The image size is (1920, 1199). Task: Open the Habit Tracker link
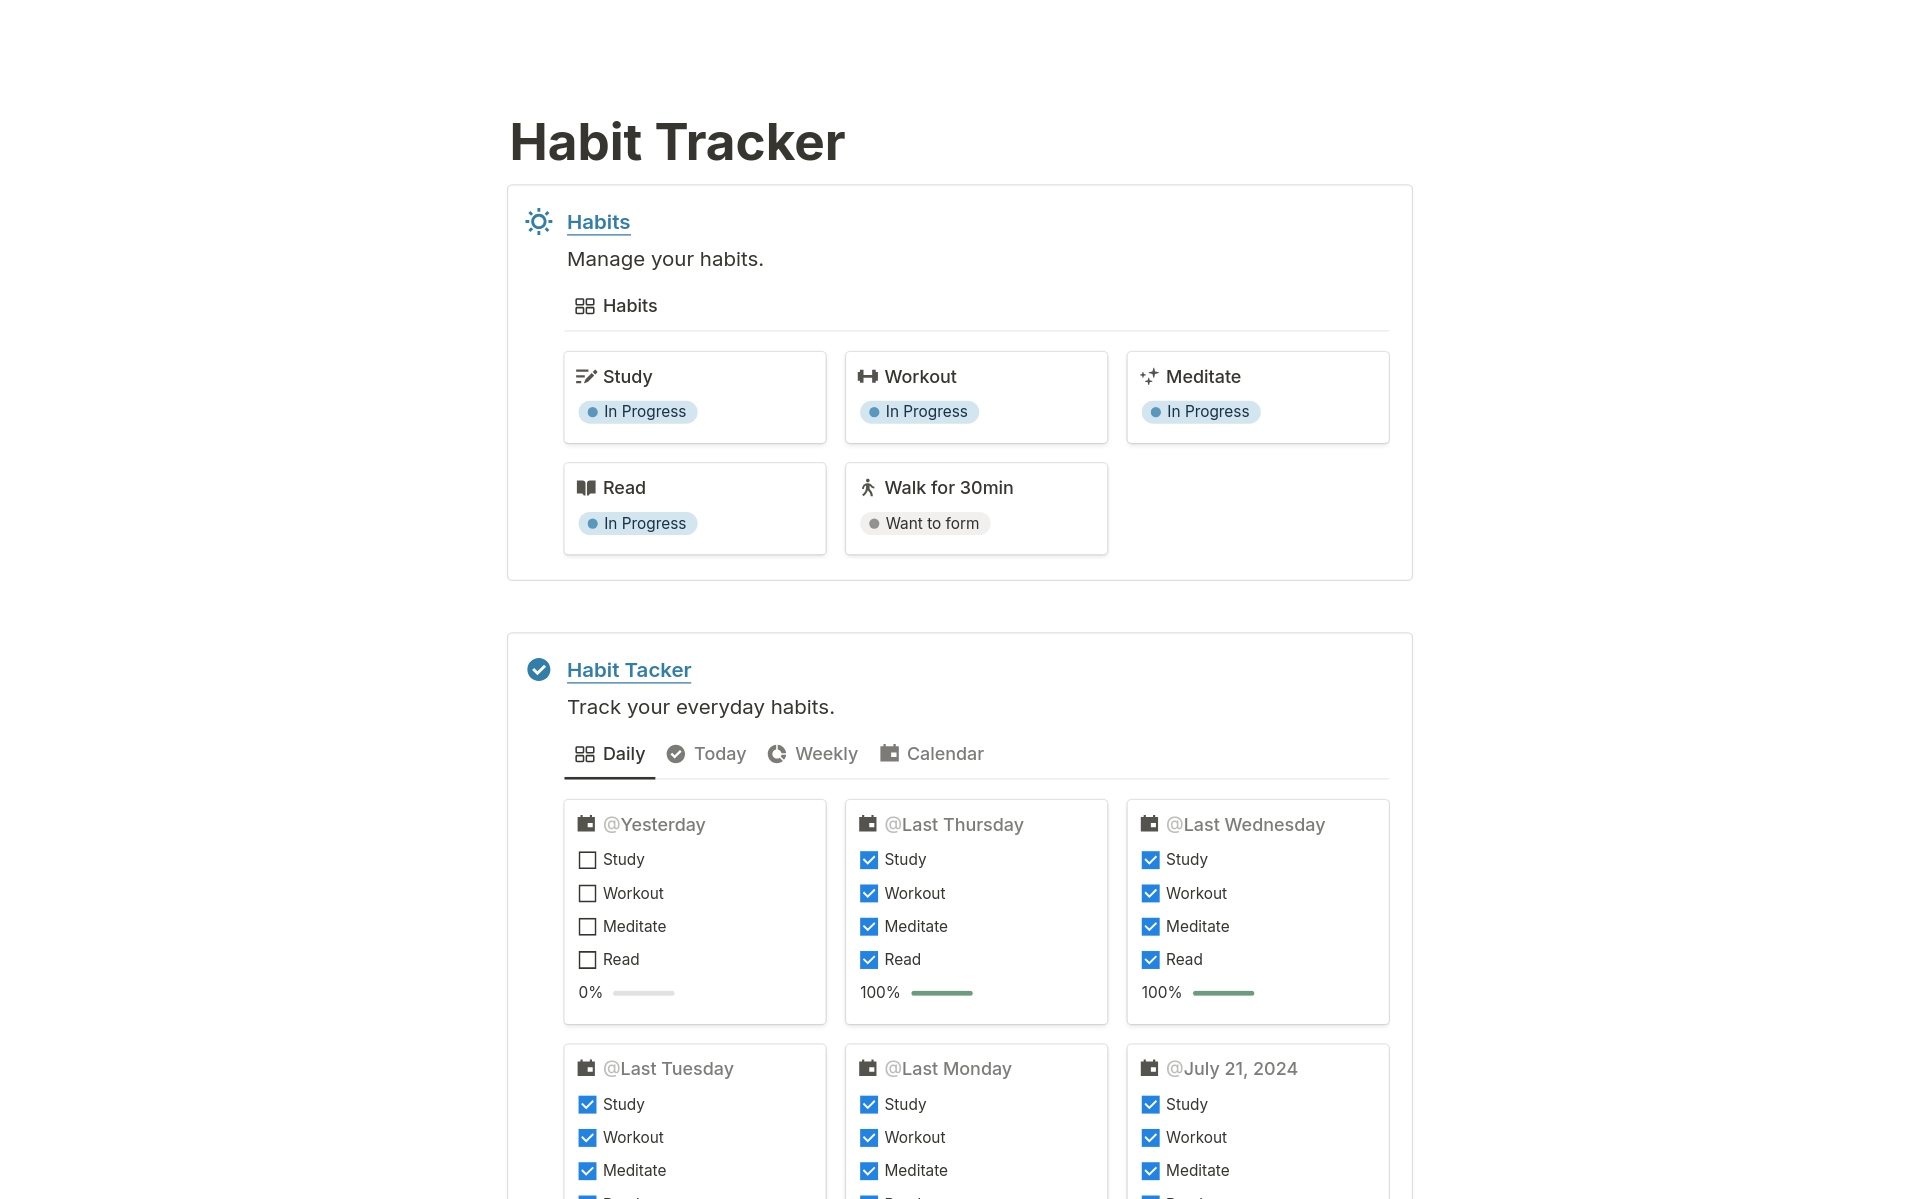[x=628, y=669]
